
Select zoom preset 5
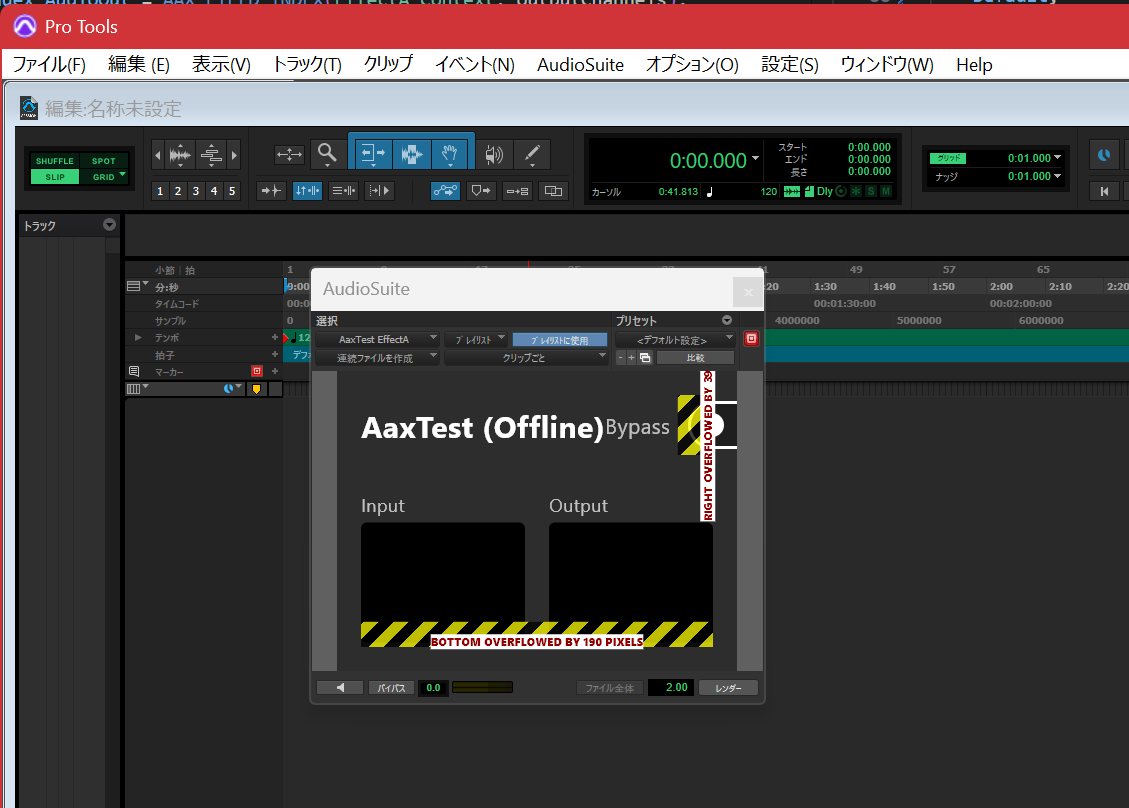tap(232, 191)
